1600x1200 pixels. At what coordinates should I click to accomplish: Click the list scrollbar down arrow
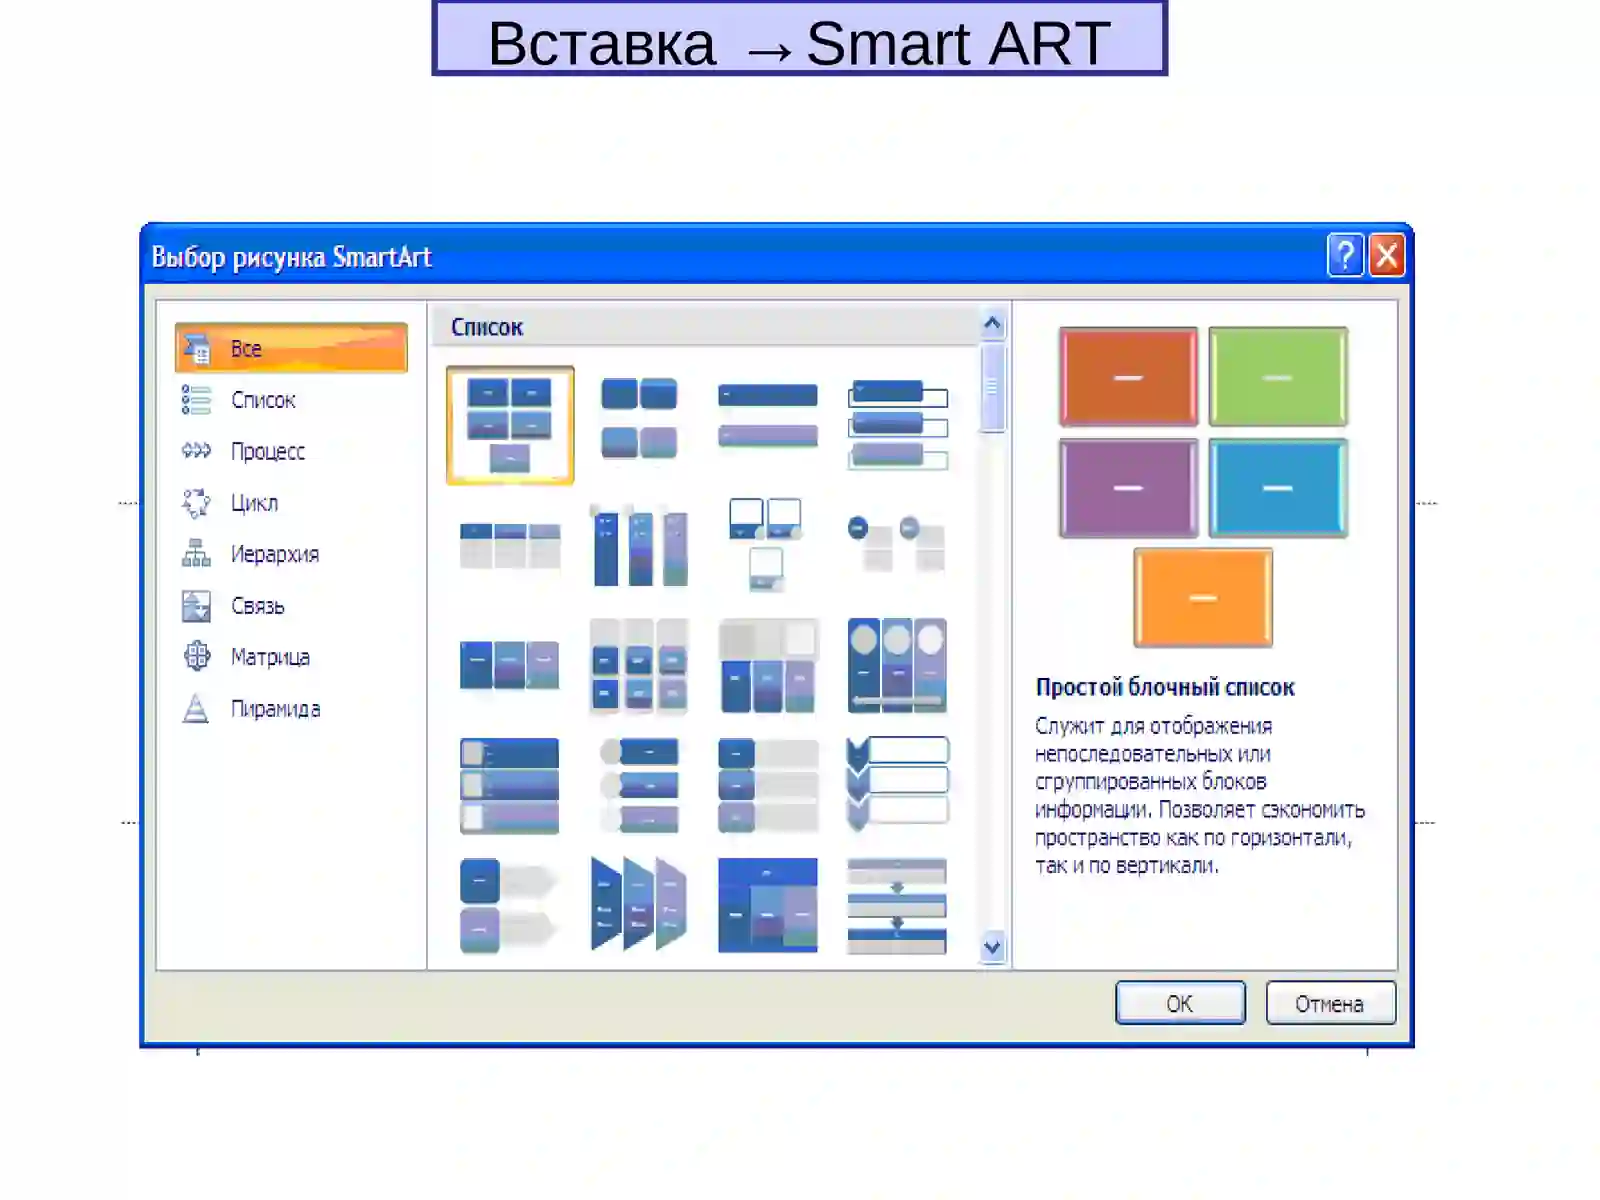coord(992,946)
